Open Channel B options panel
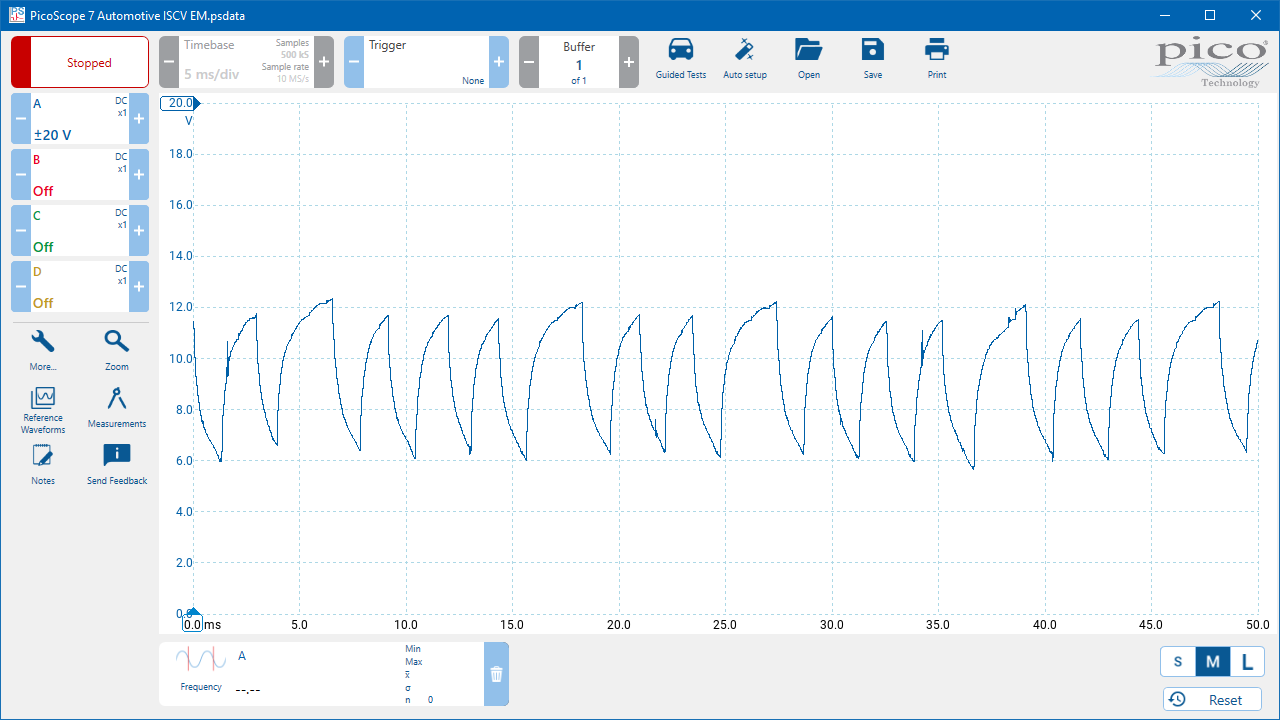The image size is (1280, 720). click(80, 175)
